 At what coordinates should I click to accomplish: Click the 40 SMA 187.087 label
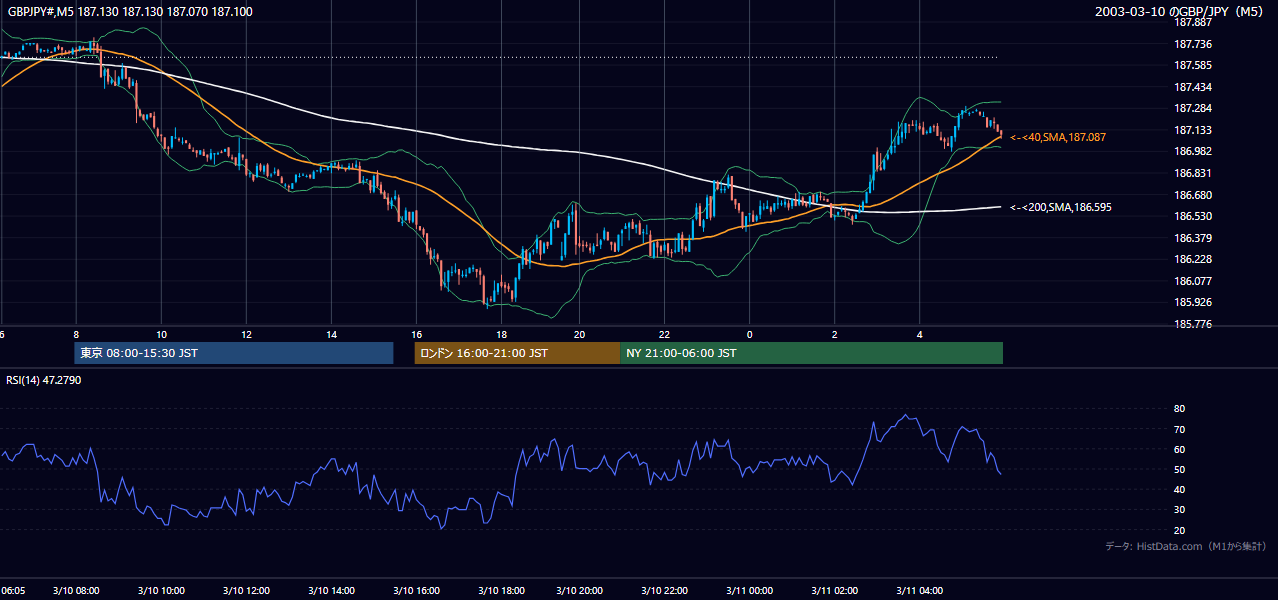click(x=1058, y=137)
